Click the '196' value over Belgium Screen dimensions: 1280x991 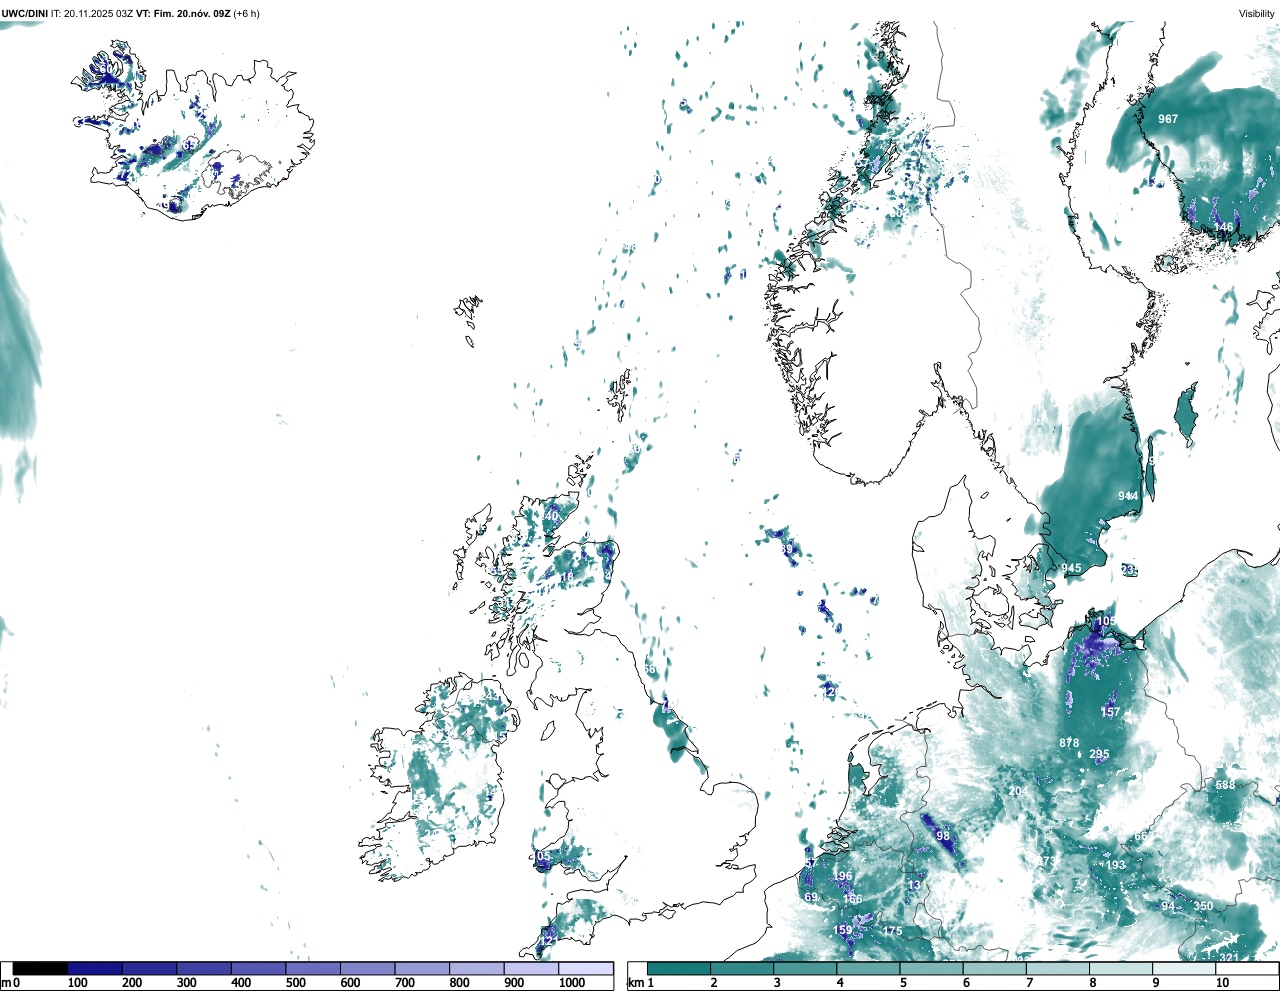(x=843, y=877)
